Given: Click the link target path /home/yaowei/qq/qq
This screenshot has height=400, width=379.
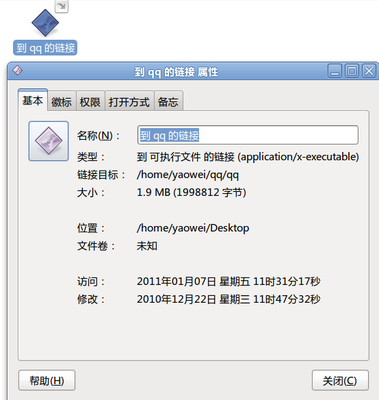Looking at the screenshot, I should pos(188,175).
